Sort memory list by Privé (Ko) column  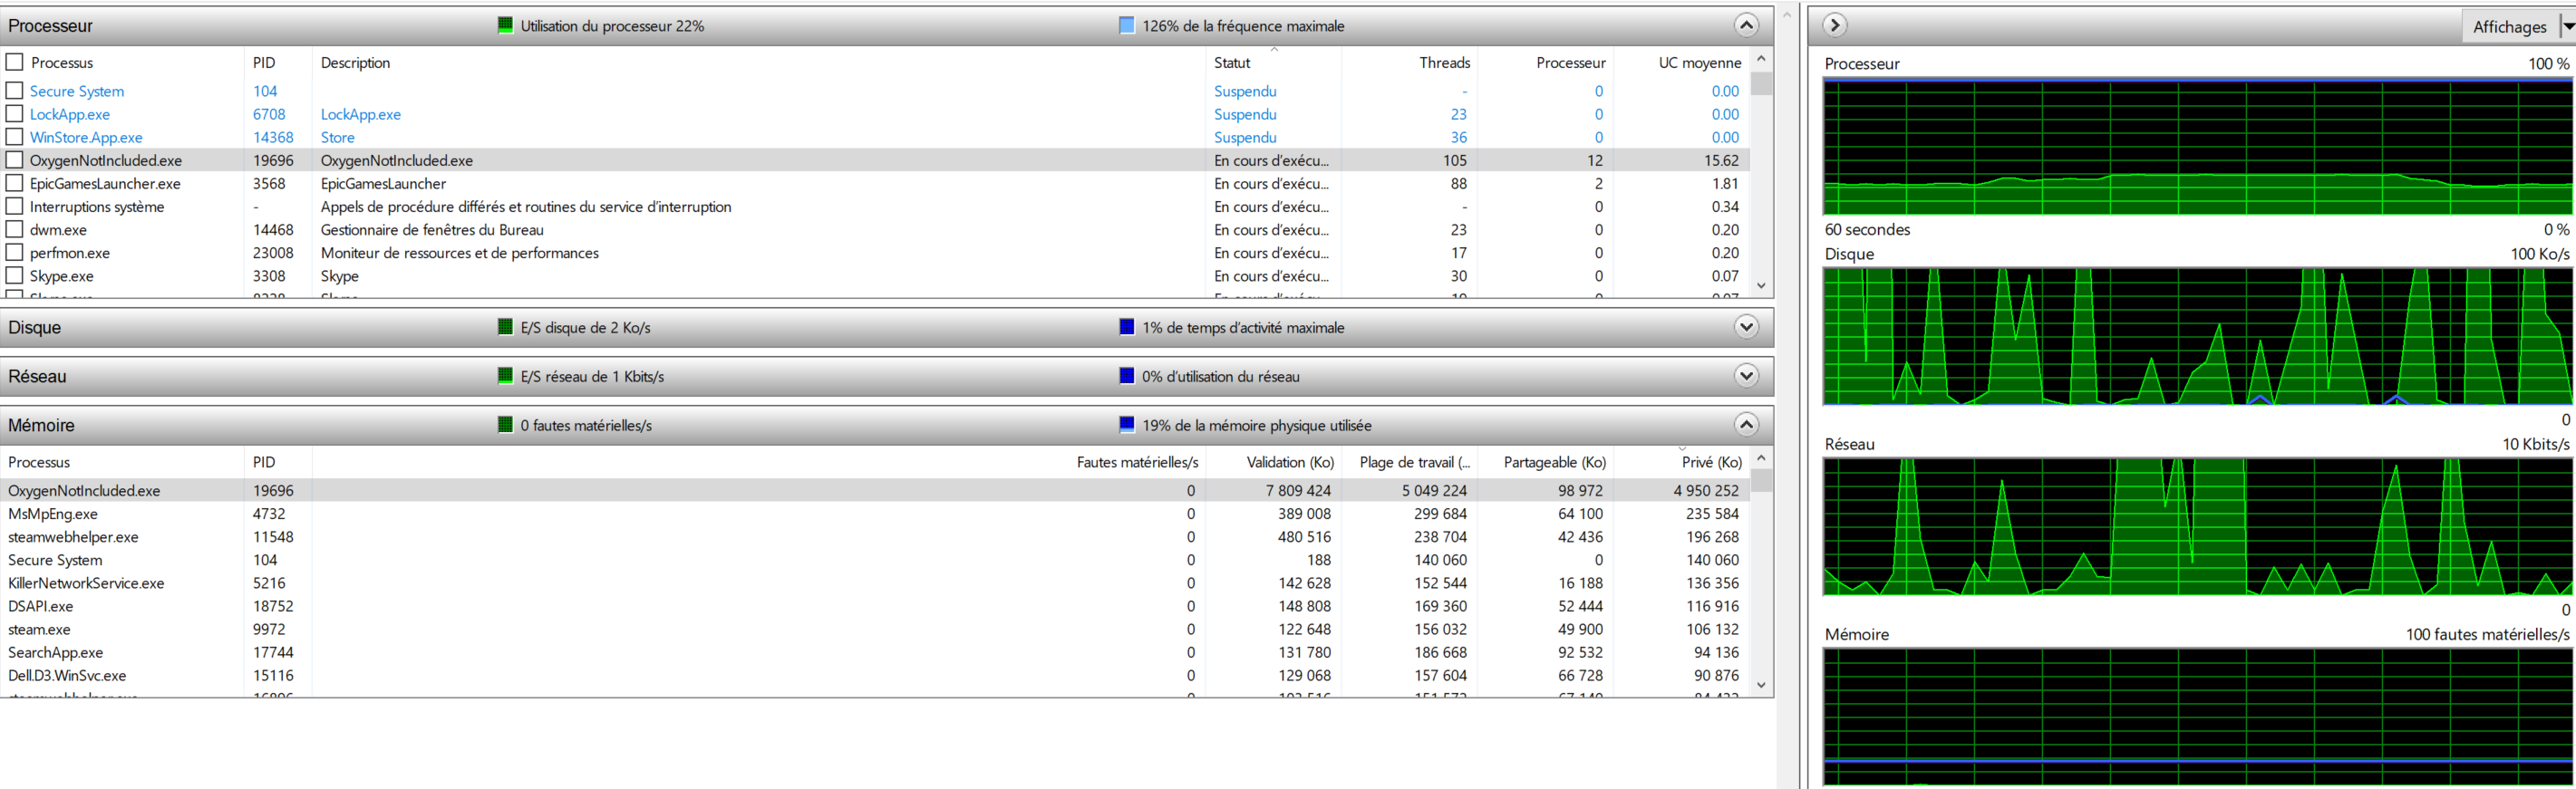point(1710,462)
